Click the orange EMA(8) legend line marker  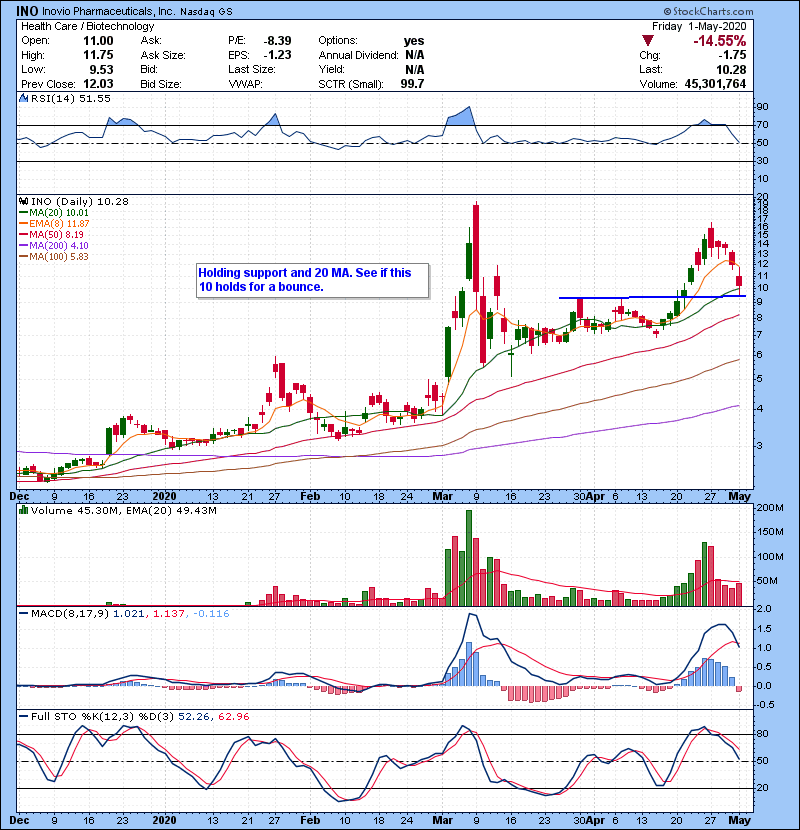(x=24, y=224)
